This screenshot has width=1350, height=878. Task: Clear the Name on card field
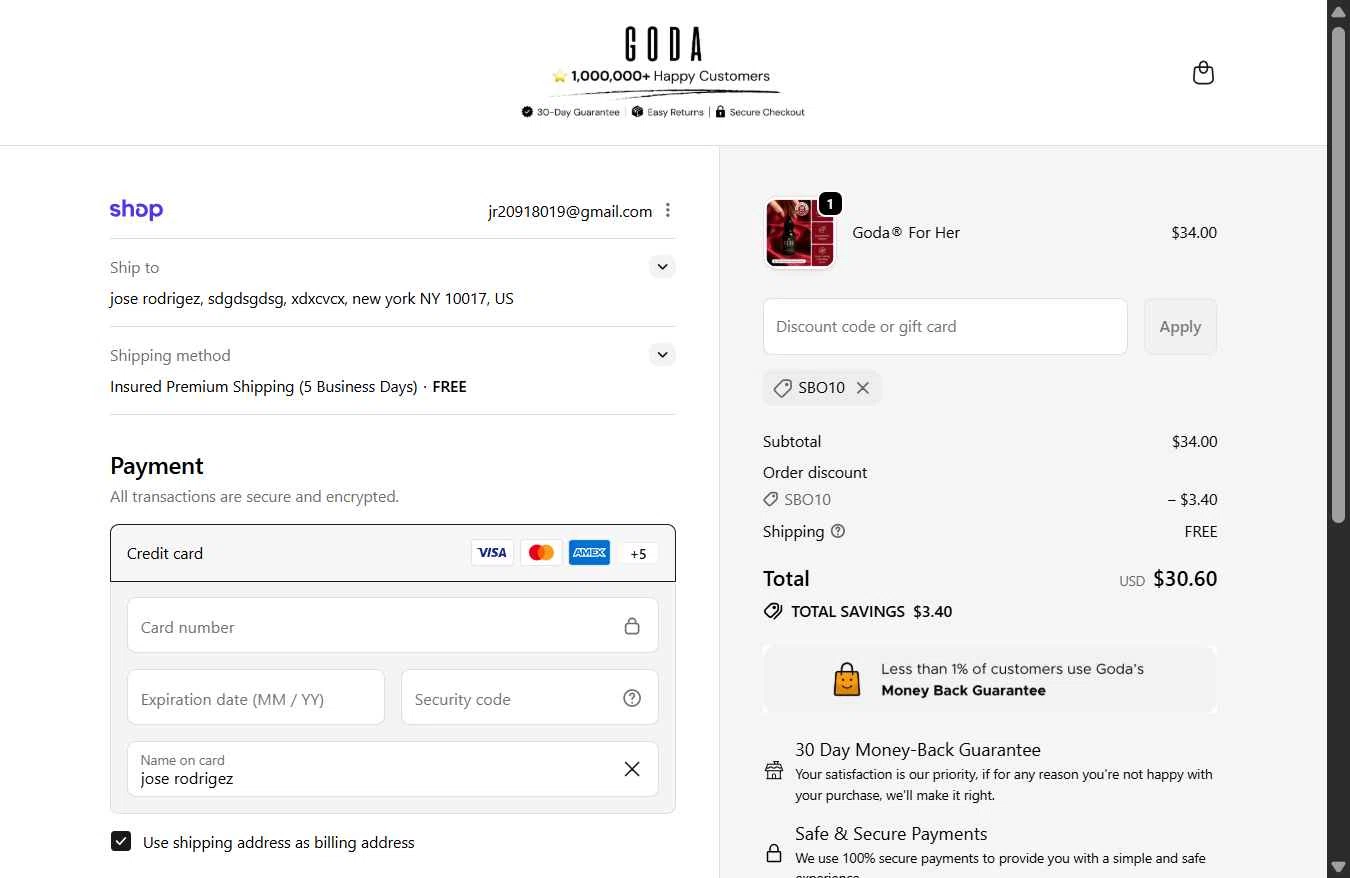632,769
